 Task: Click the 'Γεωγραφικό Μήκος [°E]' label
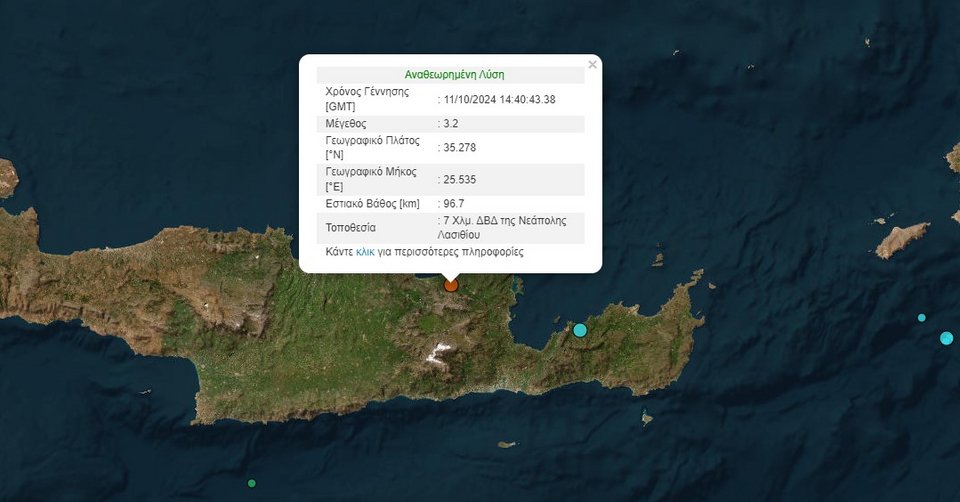click(371, 179)
